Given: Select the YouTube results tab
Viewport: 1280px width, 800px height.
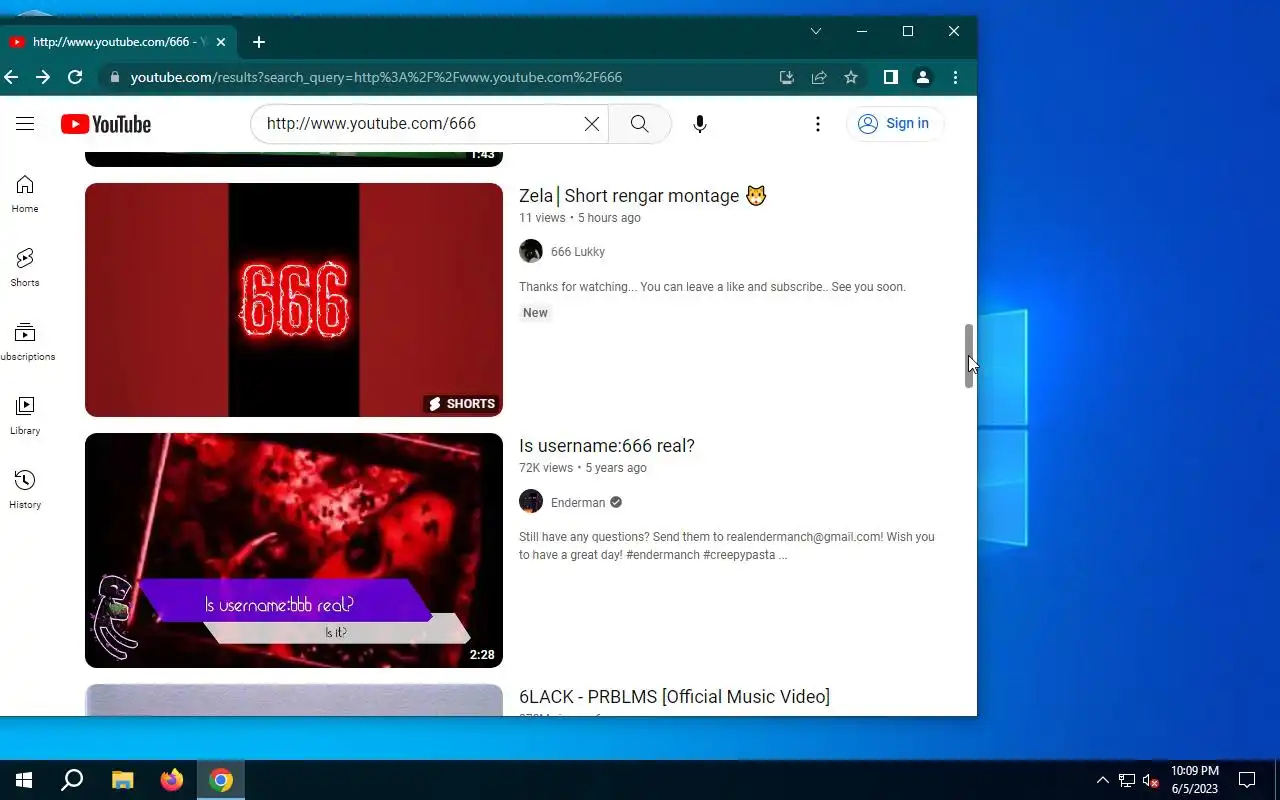Looking at the screenshot, I should [118, 42].
